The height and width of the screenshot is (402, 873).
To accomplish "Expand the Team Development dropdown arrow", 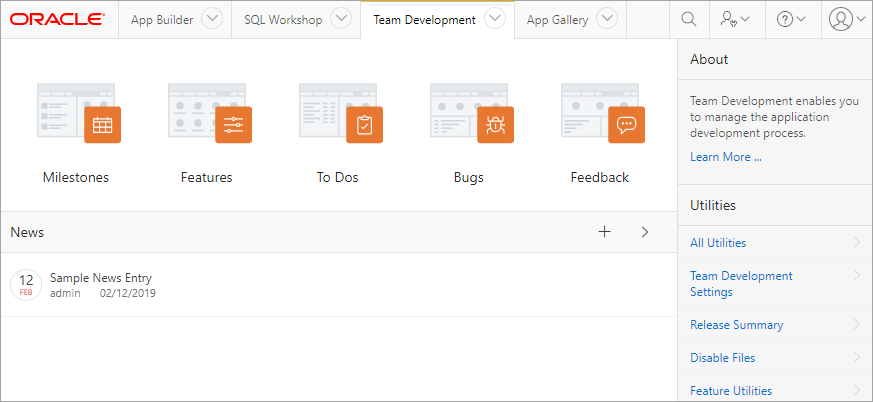I will [x=494, y=19].
